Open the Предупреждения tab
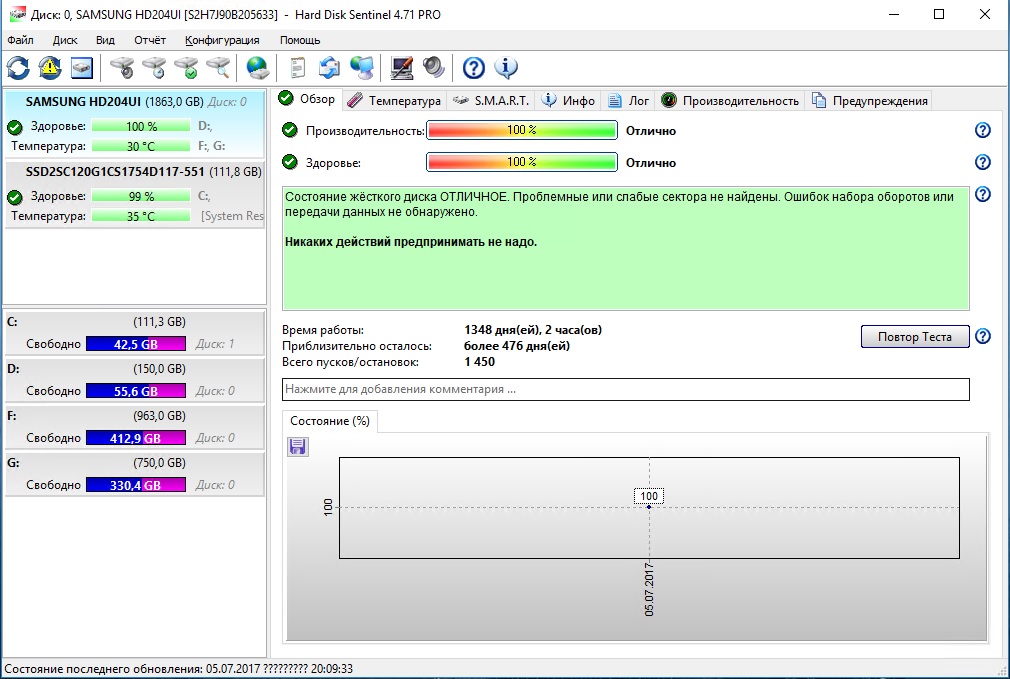This screenshot has height=679, width=1010. [x=870, y=100]
